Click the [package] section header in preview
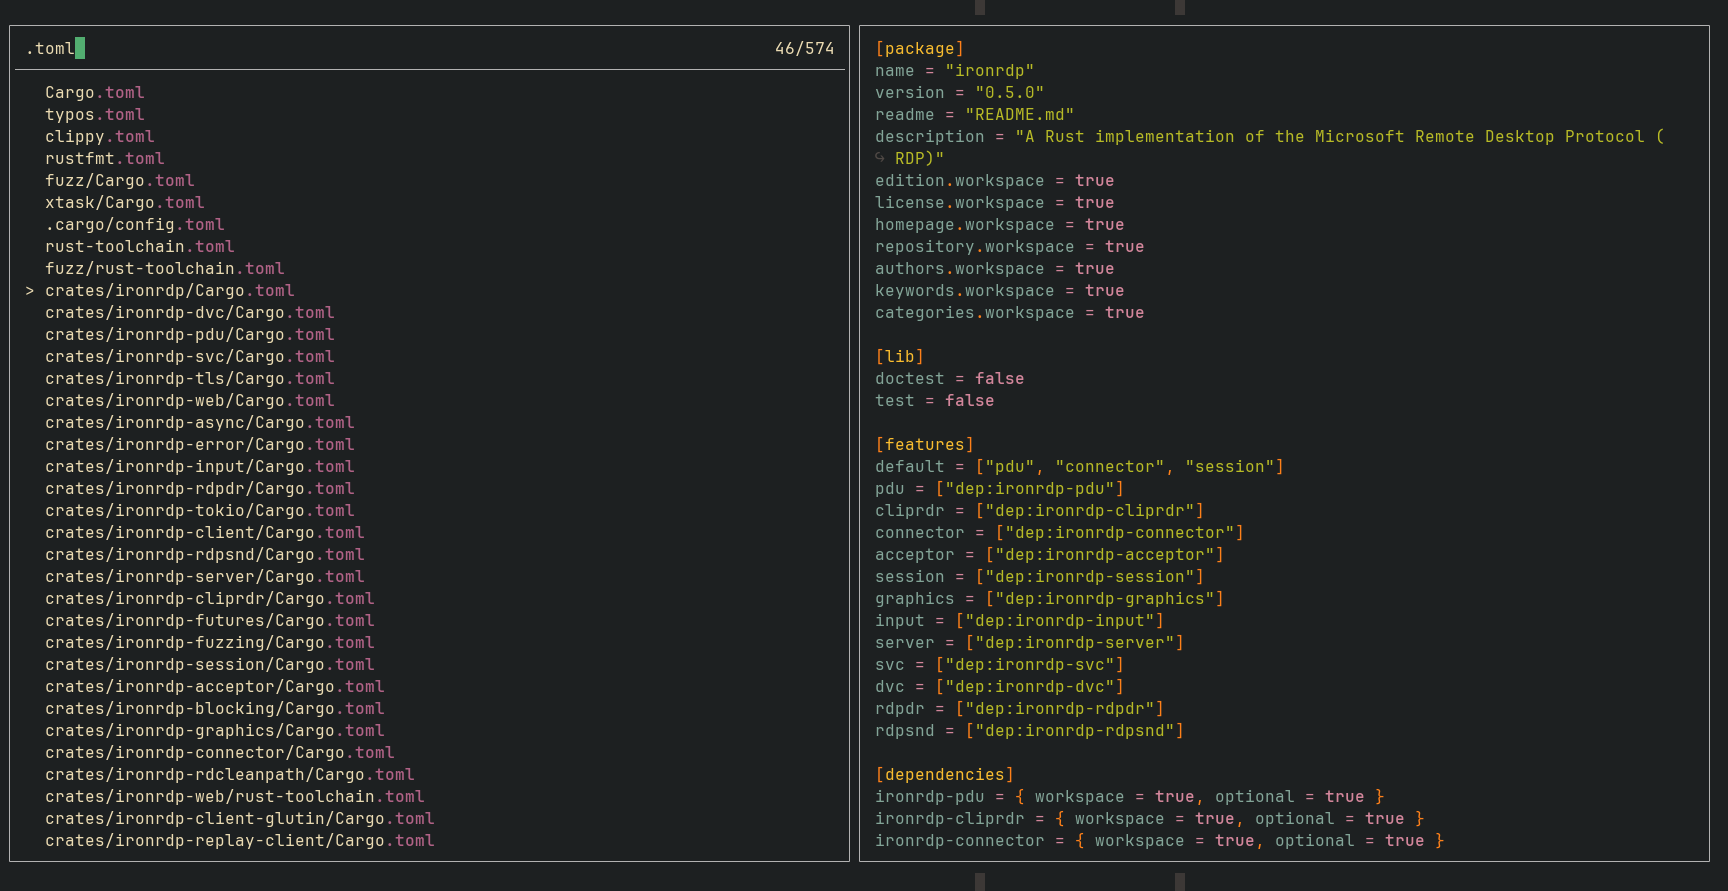Viewport: 1728px width, 891px height. [919, 49]
